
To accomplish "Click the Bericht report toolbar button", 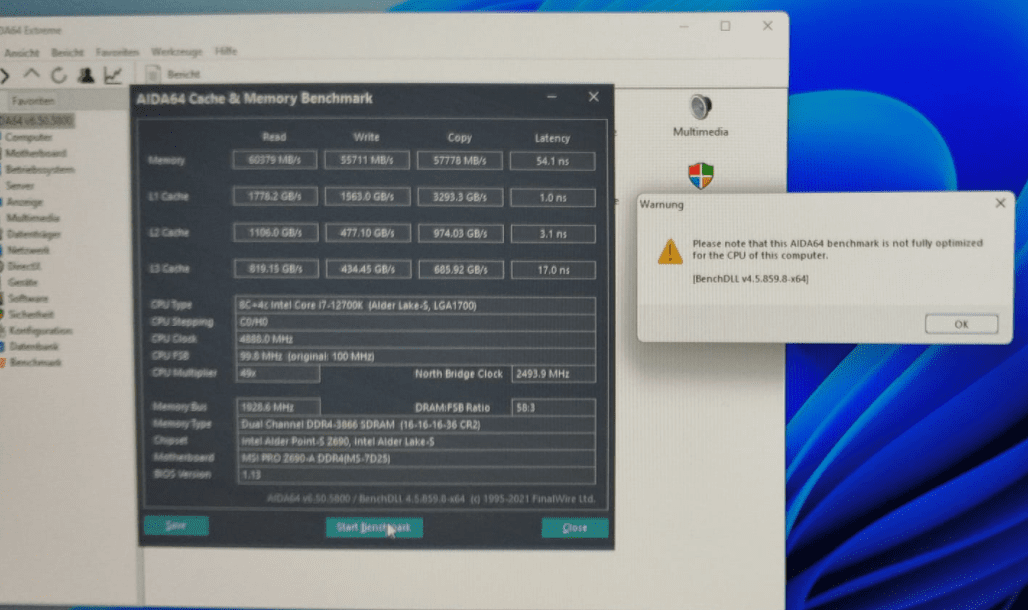I will [173, 74].
